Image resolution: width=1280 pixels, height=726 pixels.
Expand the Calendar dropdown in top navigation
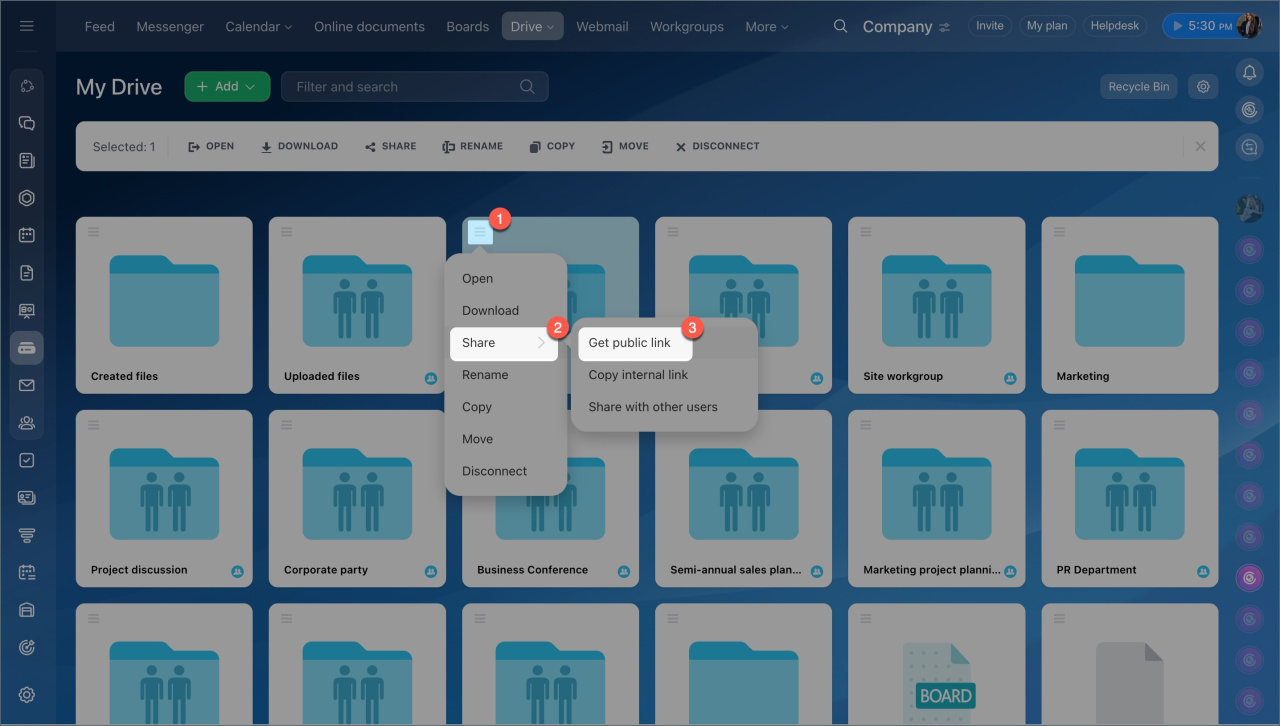[259, 27]
